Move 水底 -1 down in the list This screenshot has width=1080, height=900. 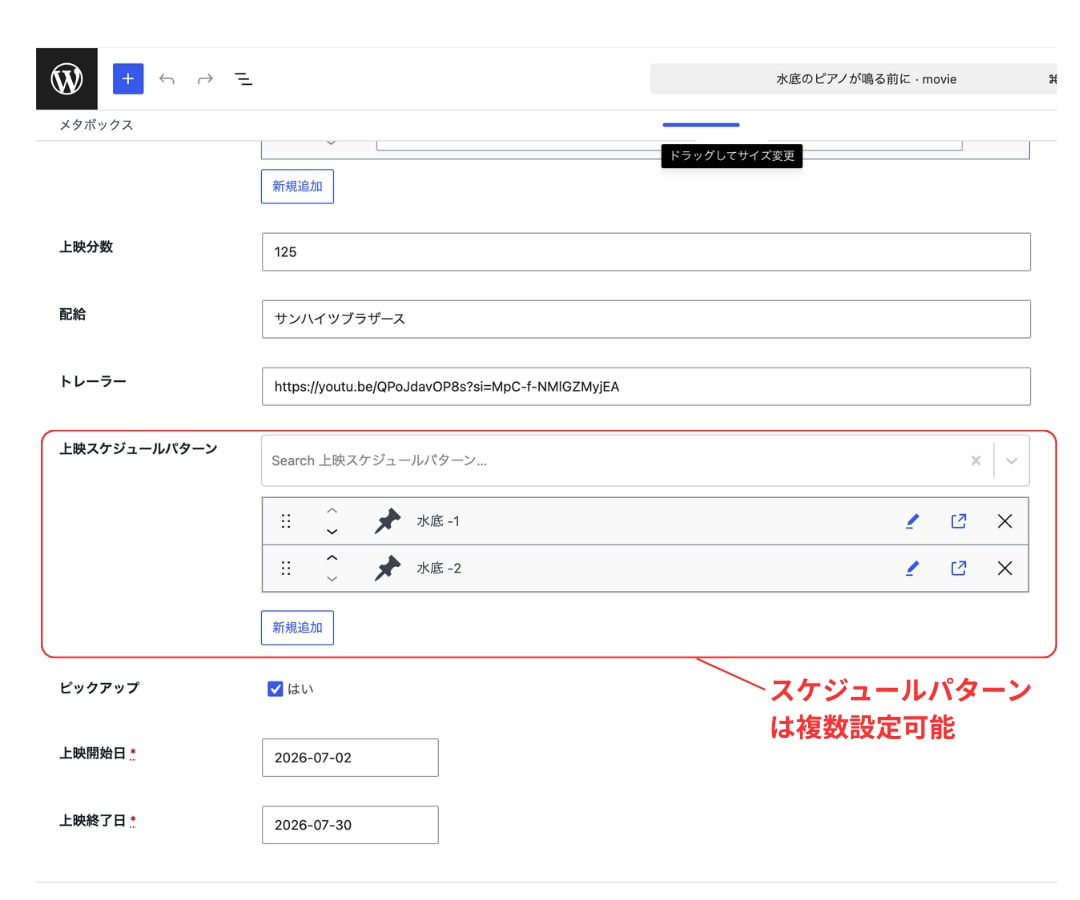[332, 532]
